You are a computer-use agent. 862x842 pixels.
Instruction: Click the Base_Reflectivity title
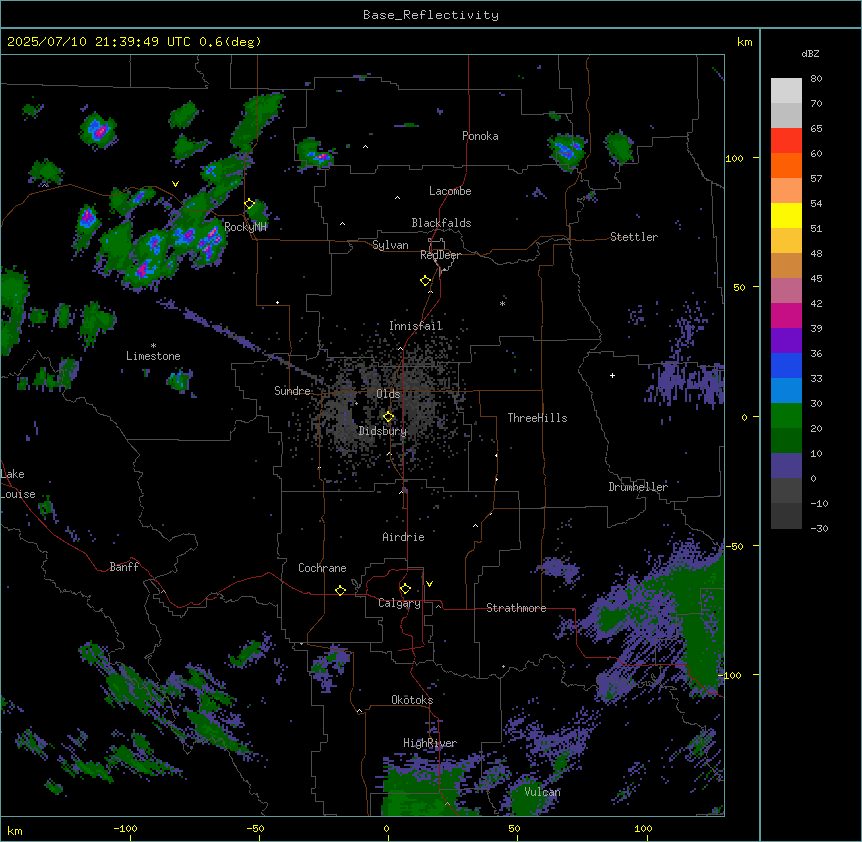[x=431, y=15]
